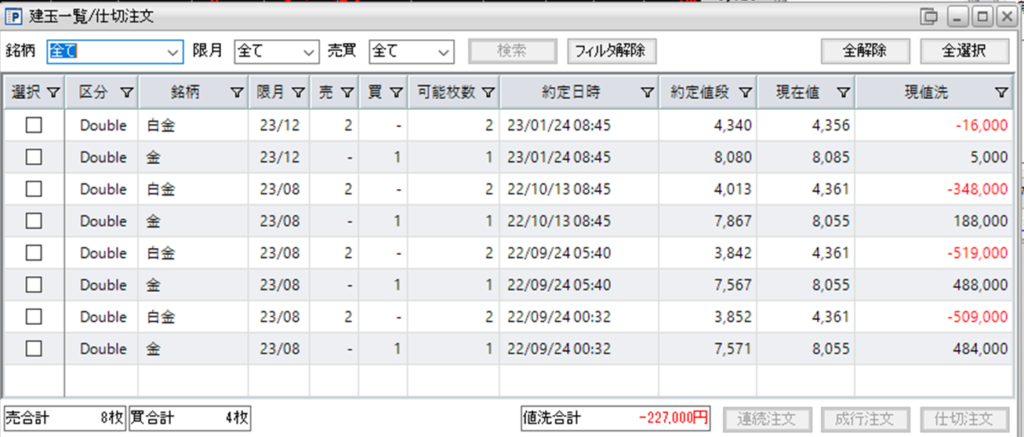The image size is (1024, 437).
Task: Open the 売買 dropdown
Action: [411, 52]
